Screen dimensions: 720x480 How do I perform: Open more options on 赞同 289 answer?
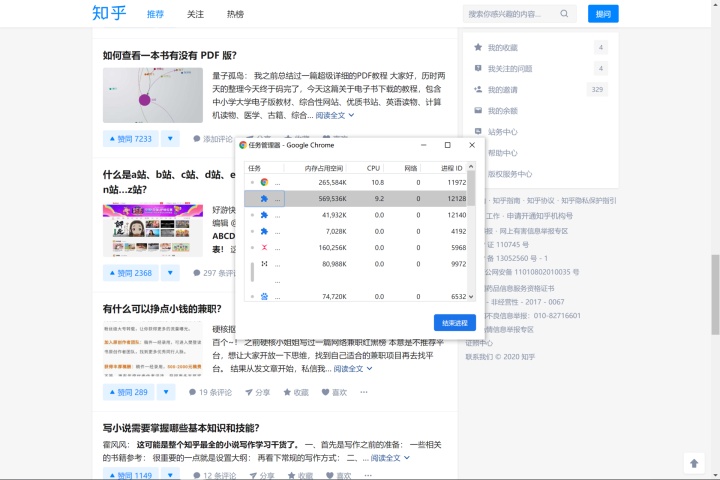pos(364,392)
